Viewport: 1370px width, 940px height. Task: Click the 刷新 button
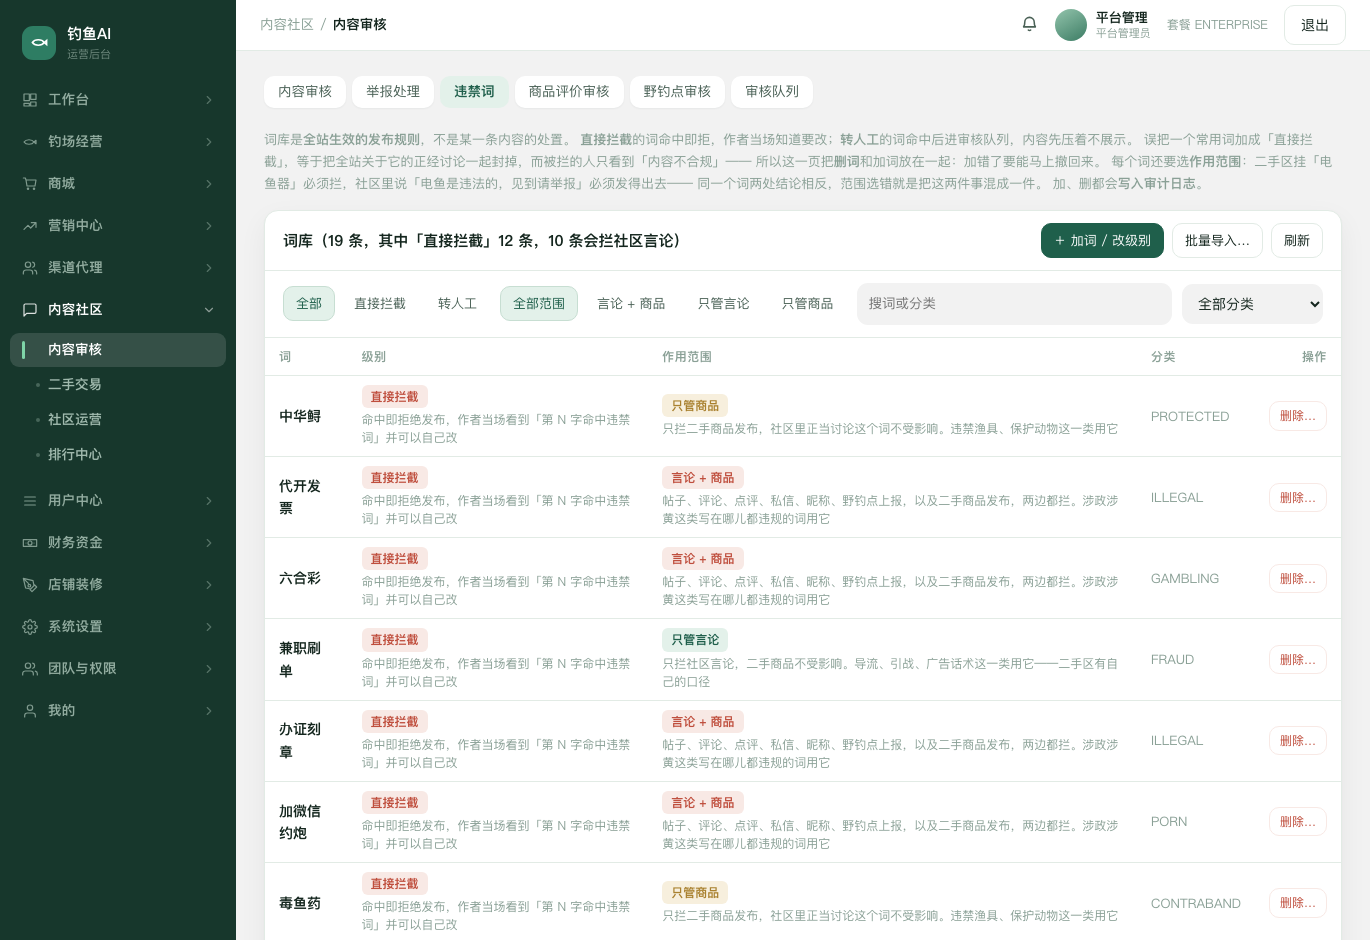[x=1297, y=241]
